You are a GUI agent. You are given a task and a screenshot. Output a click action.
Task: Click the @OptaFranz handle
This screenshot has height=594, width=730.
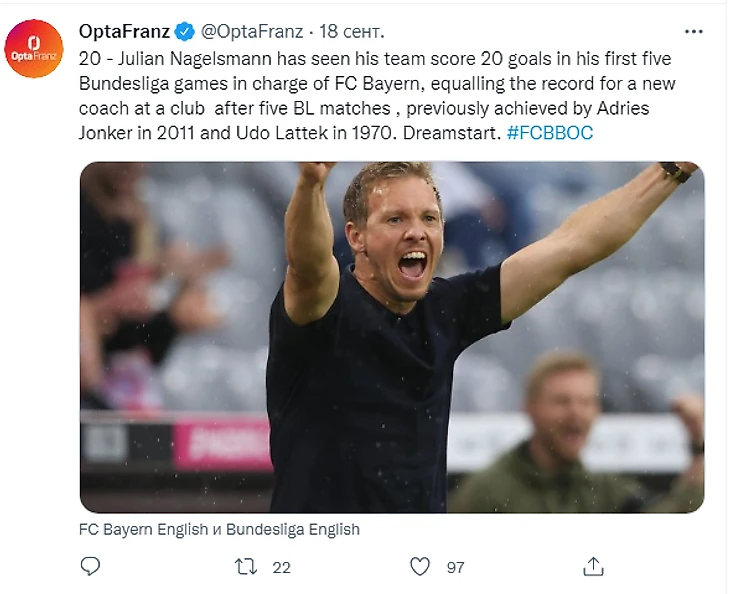249,31
